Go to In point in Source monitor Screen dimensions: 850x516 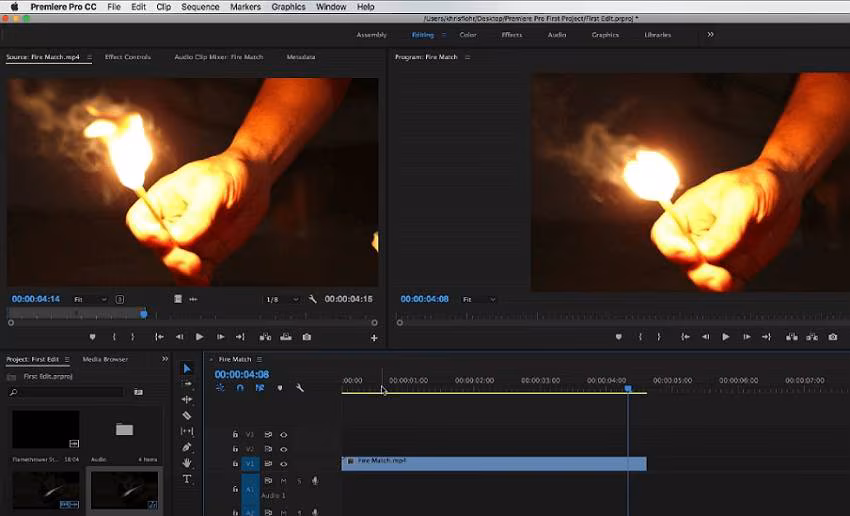pyautogui.click(x=159, y=337)
